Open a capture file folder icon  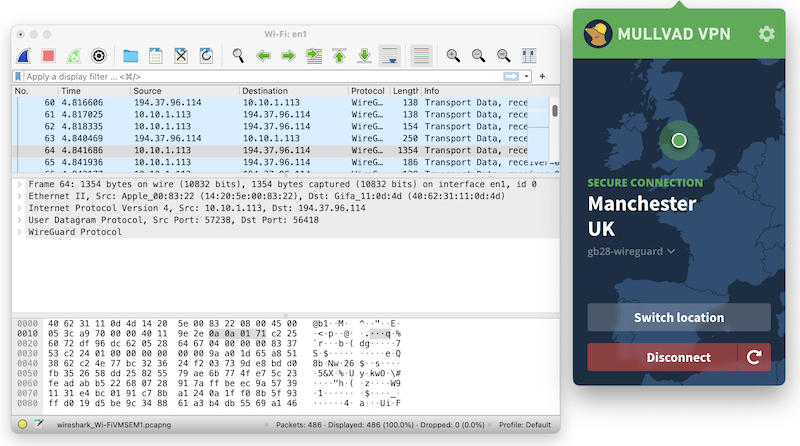(x=131, y=56)
